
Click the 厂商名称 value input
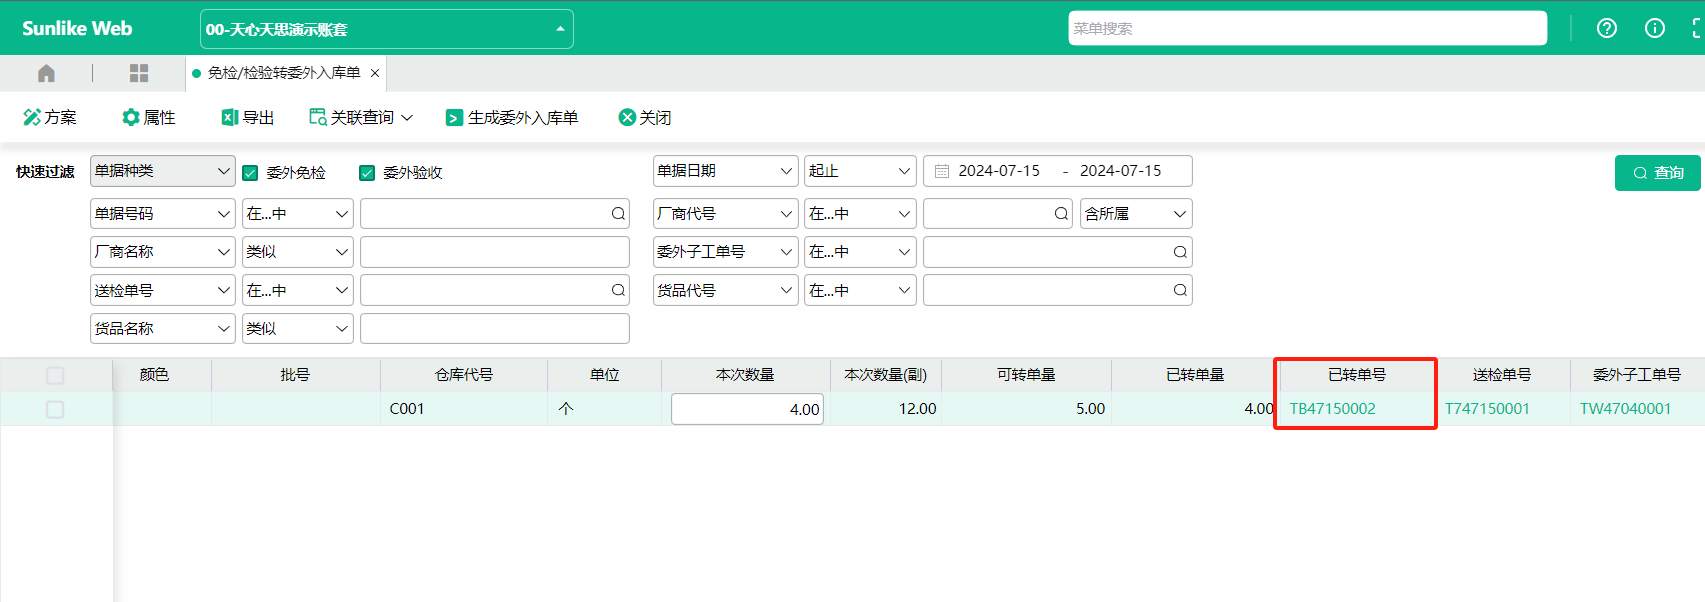click(x=495, y=252)
